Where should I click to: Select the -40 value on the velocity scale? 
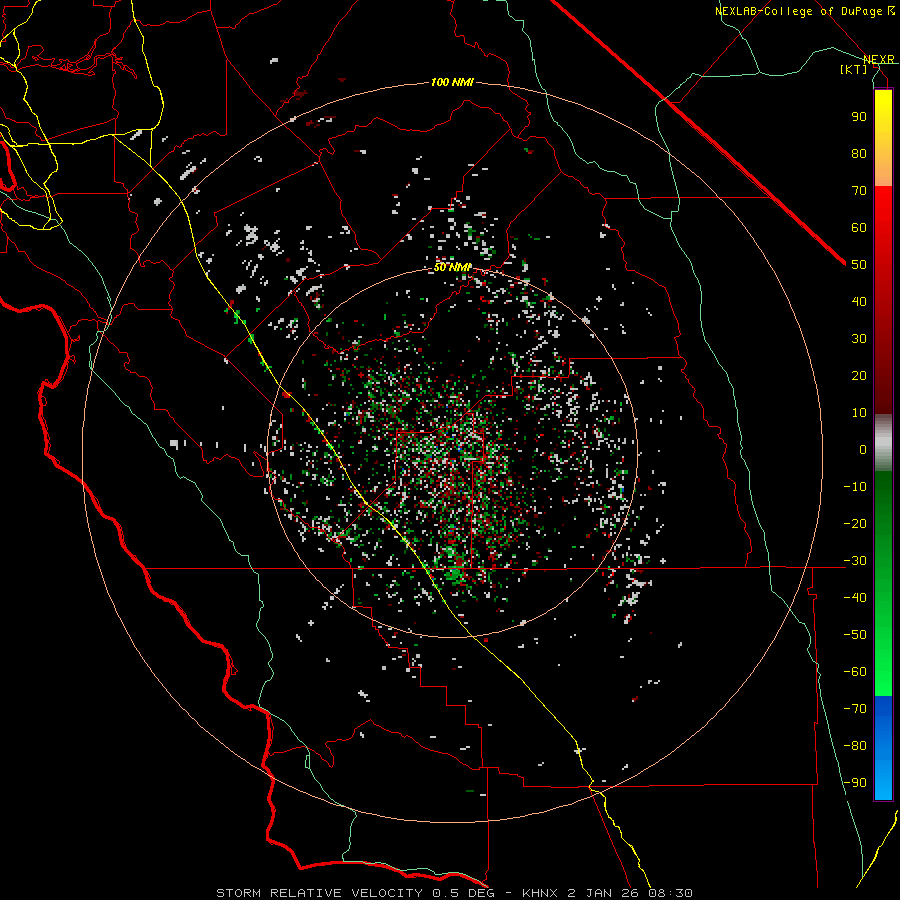[x=855, y=598]
